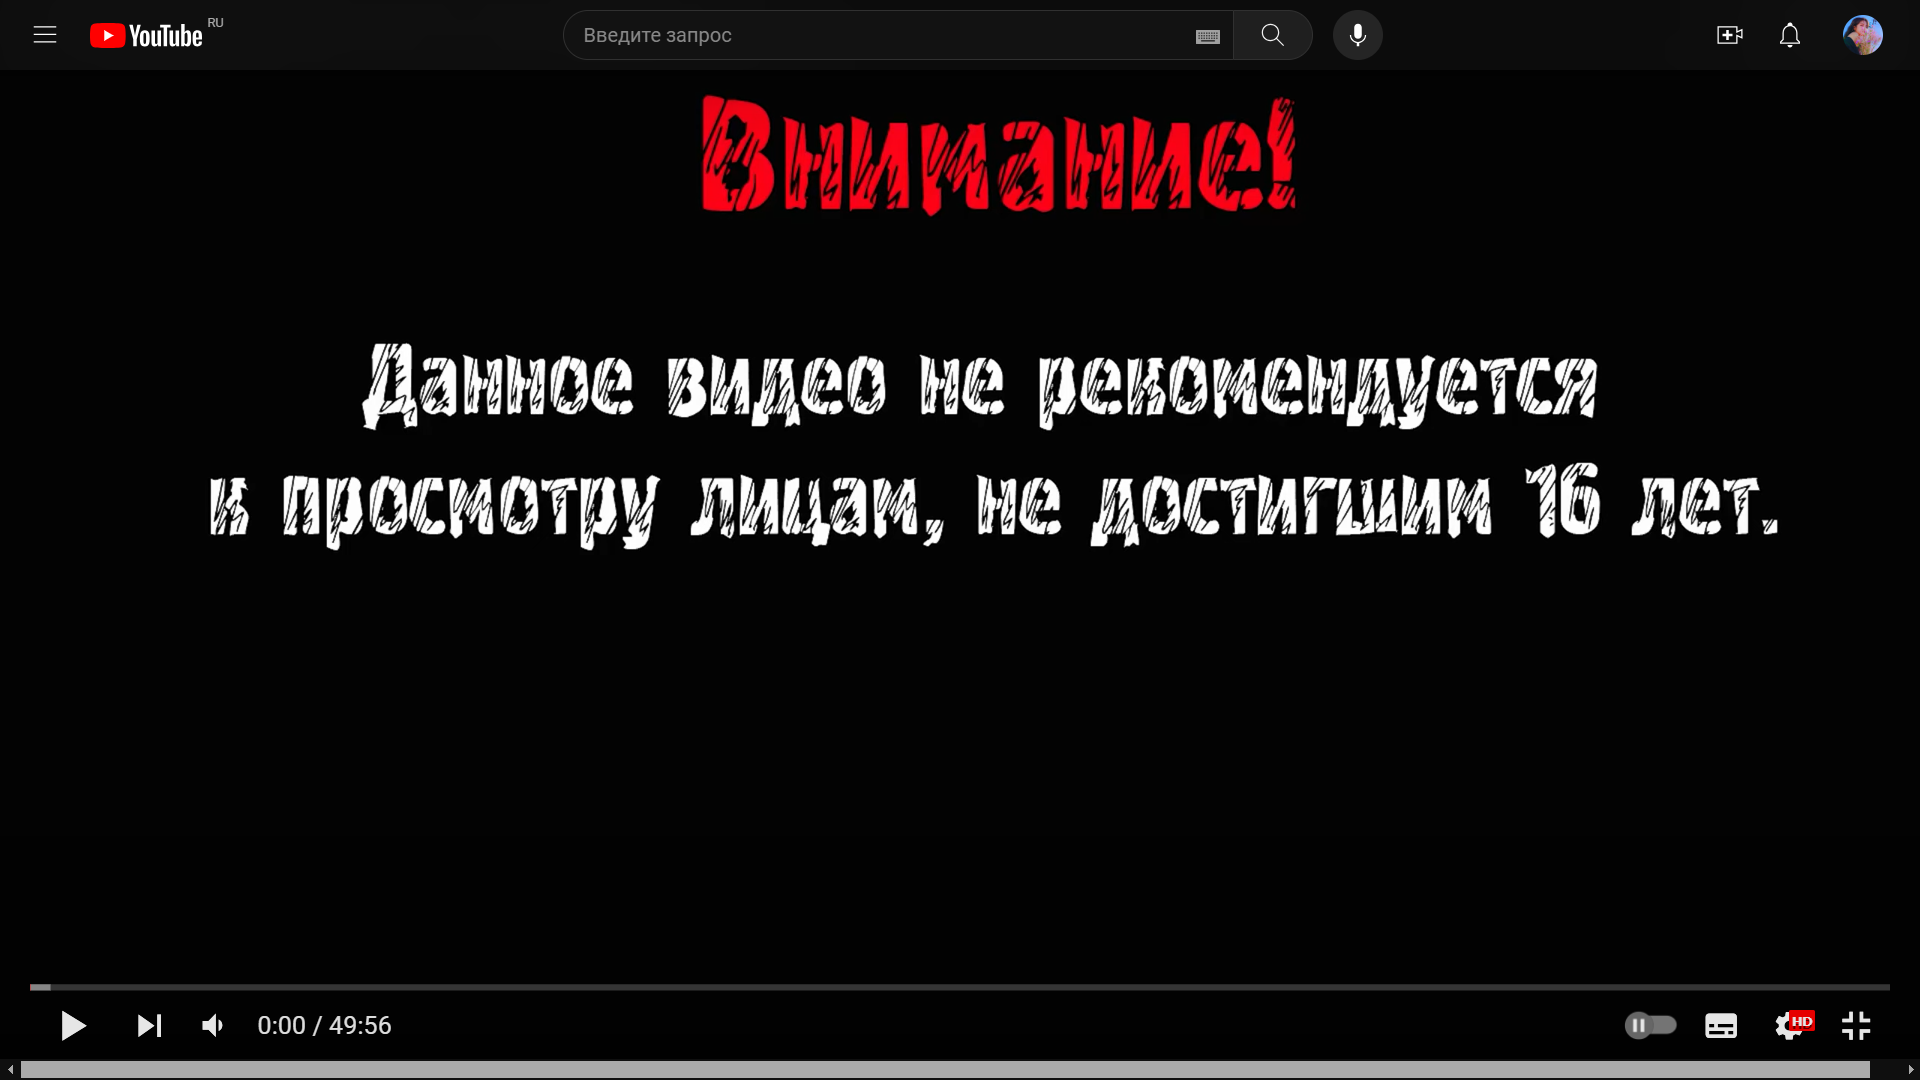Click the YouTube logo home link
1920x1080 pixels.
pos(147,36)
